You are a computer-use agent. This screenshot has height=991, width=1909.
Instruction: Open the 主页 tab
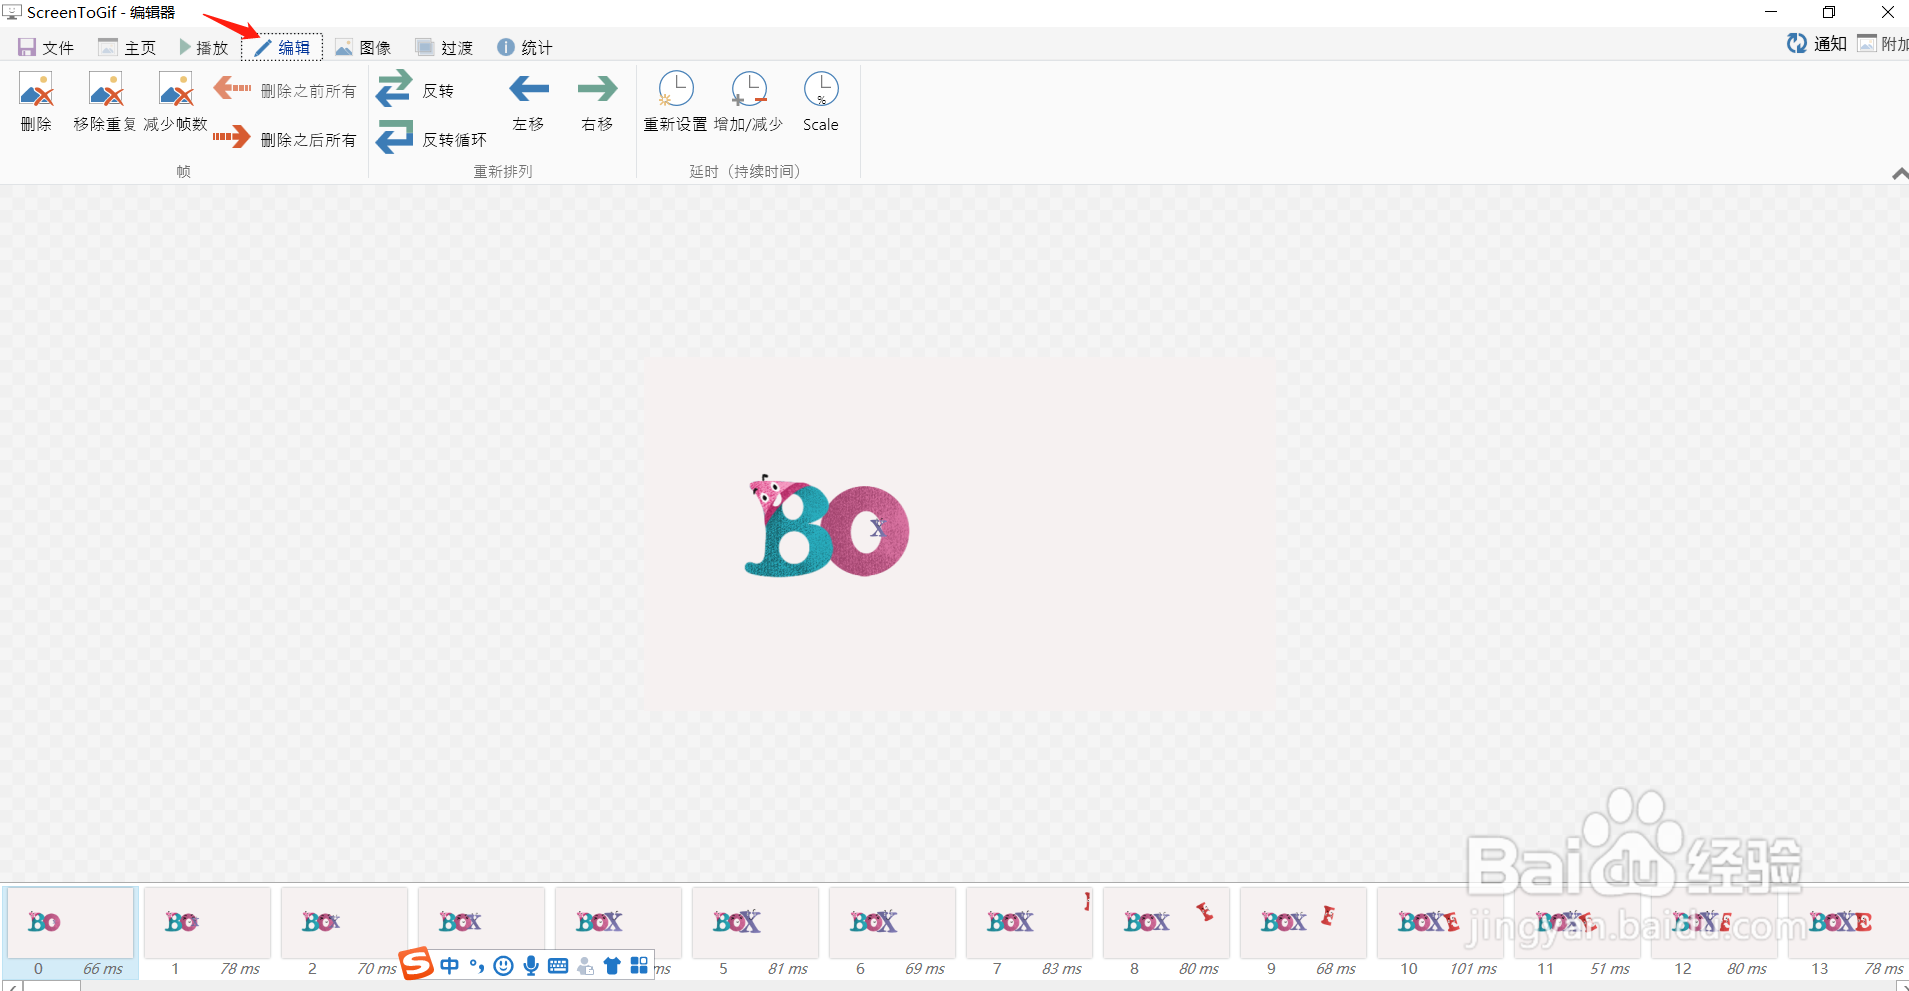tap(127, 47)
